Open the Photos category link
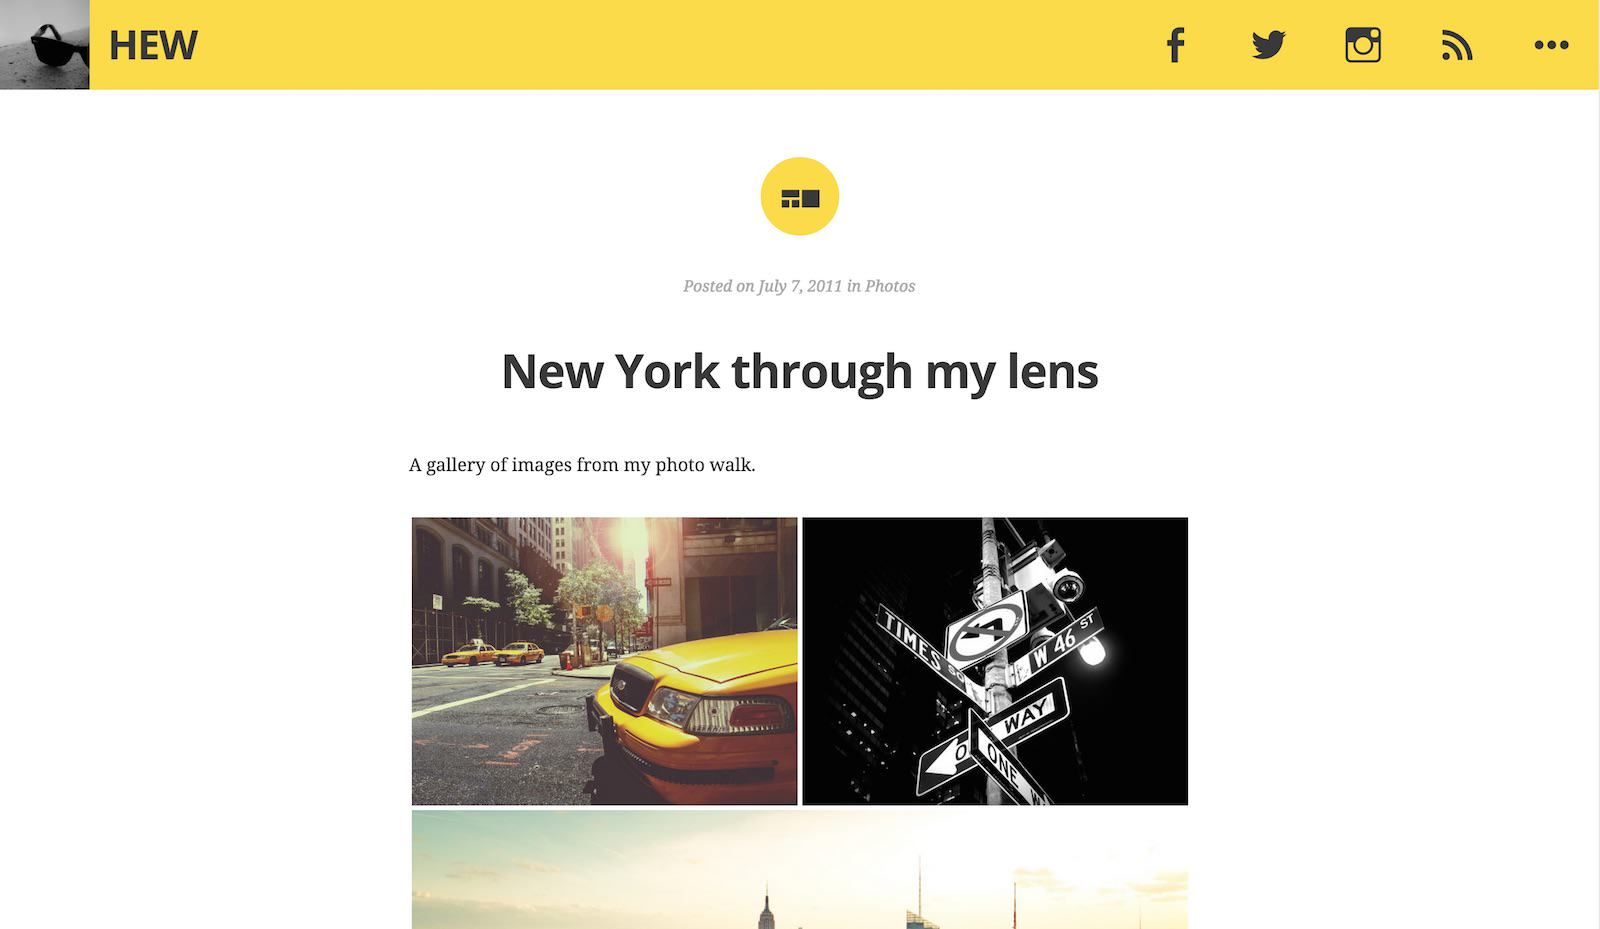Screen dimensions: 1600x929 [890, 286]
